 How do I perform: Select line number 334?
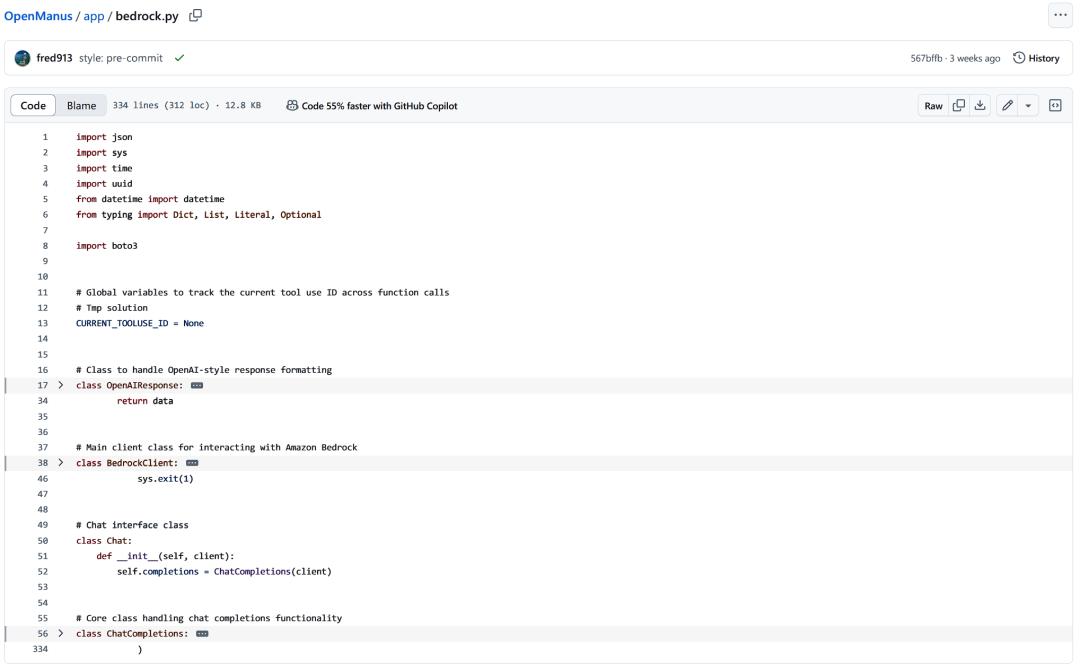41,649
